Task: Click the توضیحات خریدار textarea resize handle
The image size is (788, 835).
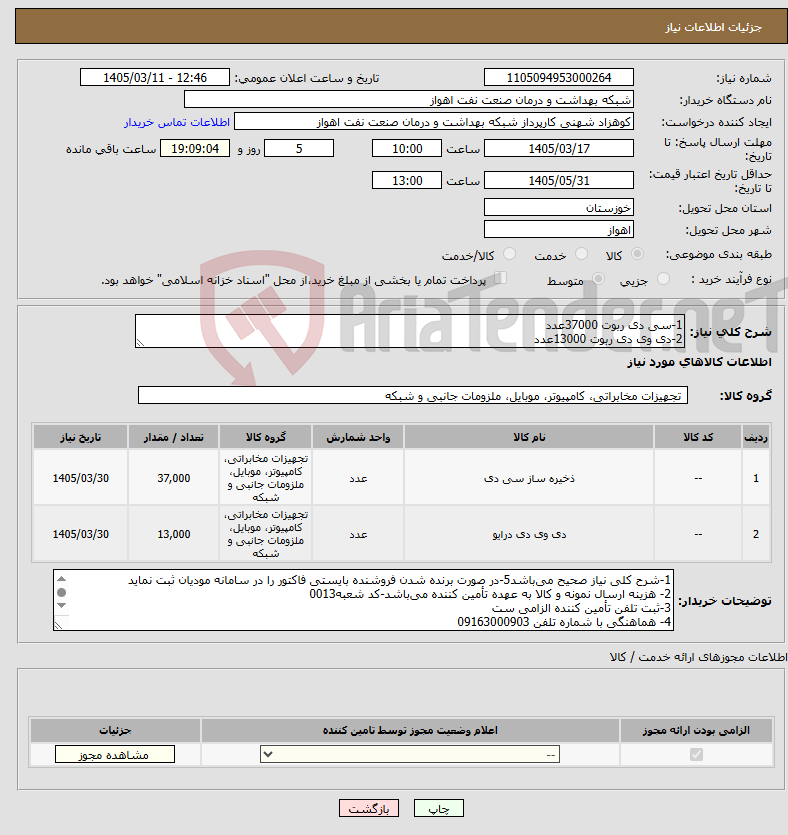Action: coord(59,626)
